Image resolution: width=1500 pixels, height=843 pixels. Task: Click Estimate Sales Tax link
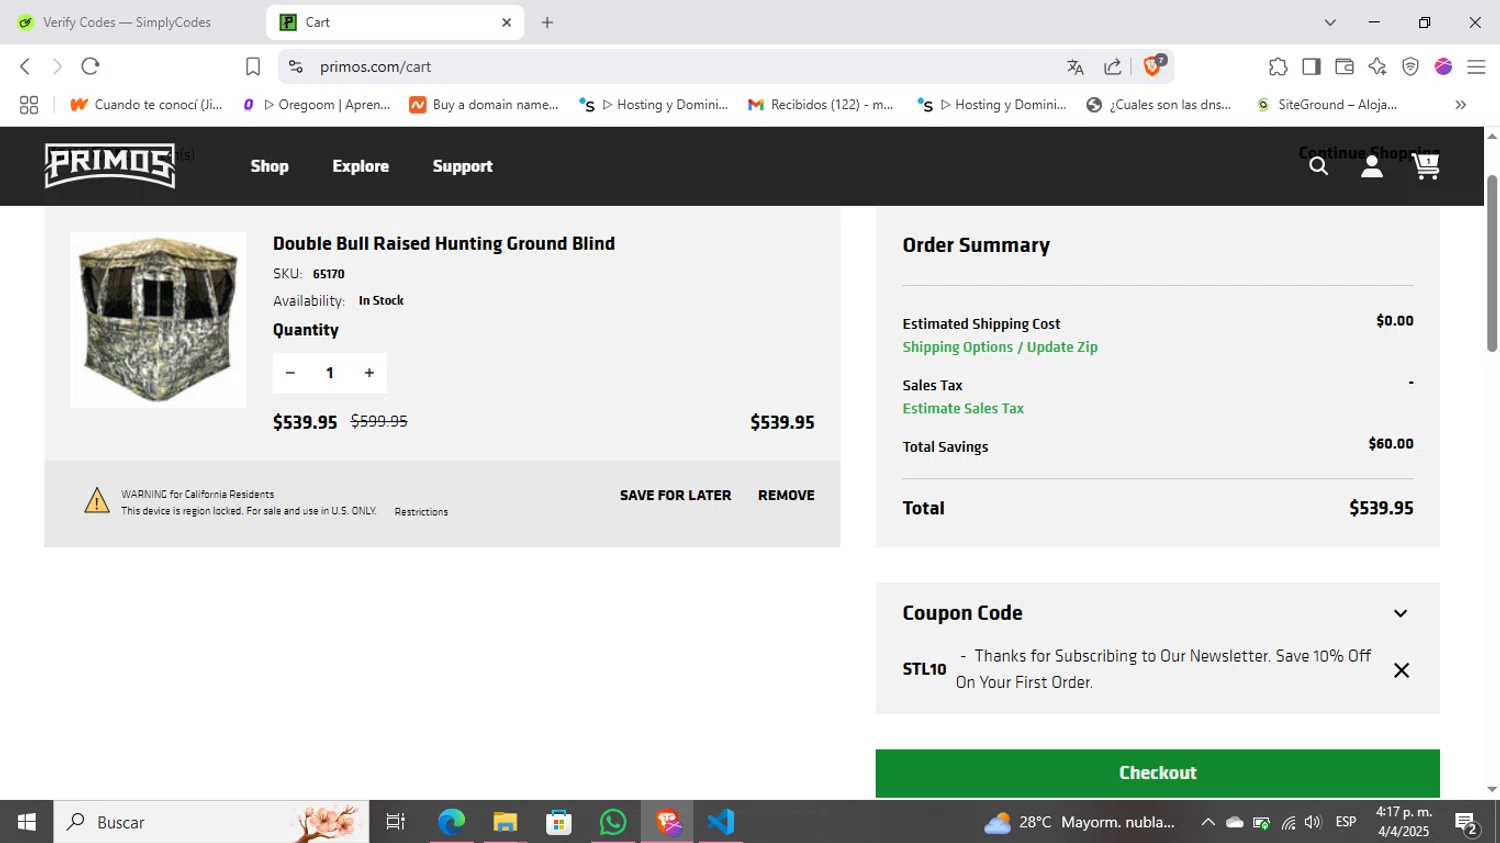(x=963, y=408)
